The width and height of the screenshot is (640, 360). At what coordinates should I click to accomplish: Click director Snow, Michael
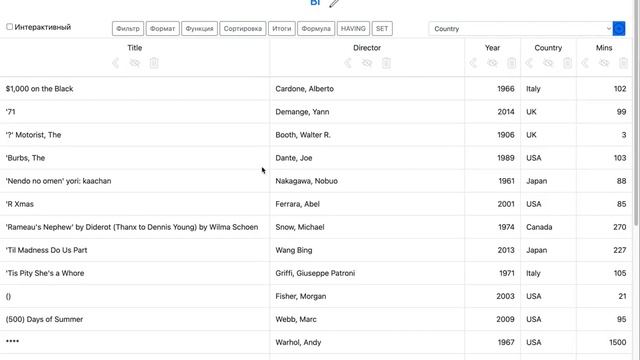point(300,227)
